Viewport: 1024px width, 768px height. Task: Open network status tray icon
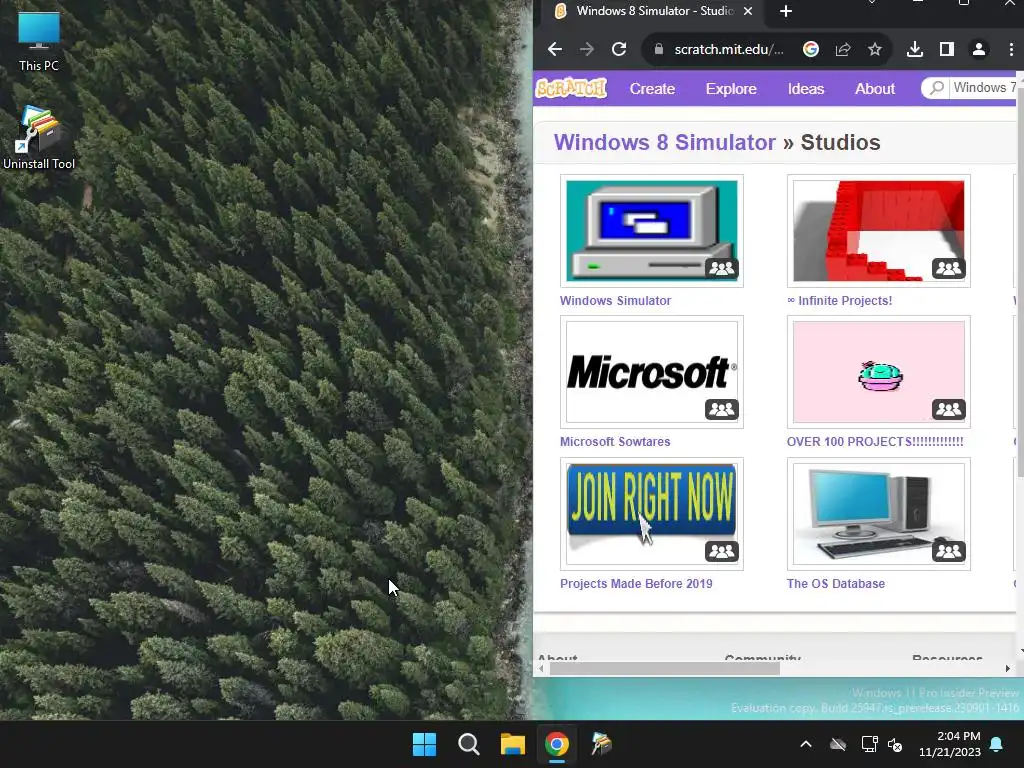(869, 744)
